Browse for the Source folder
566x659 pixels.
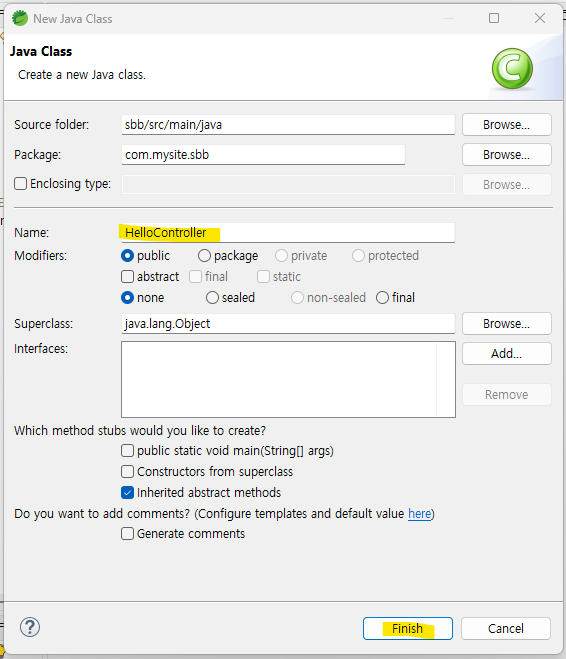pyautogui.click(x=507, y=125)
